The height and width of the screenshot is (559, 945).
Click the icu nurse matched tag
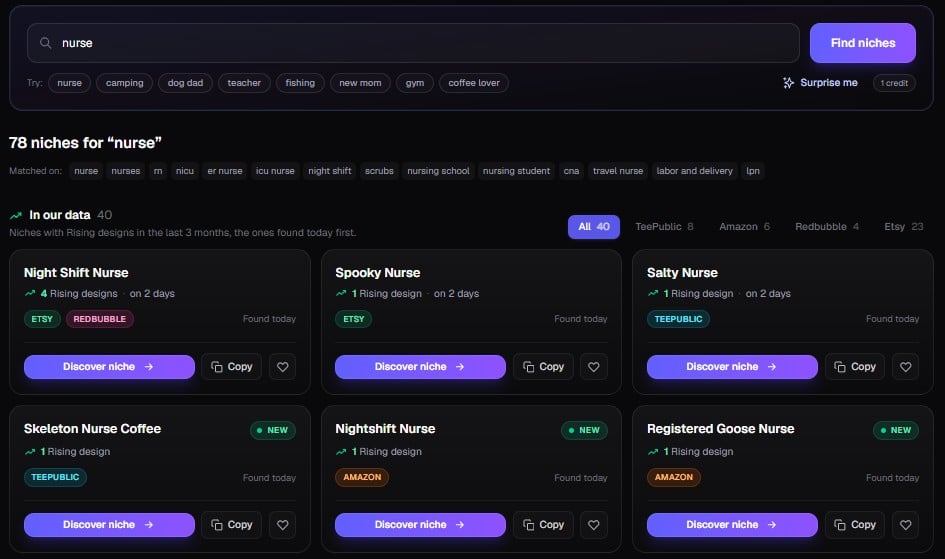(x=275, y=171)
